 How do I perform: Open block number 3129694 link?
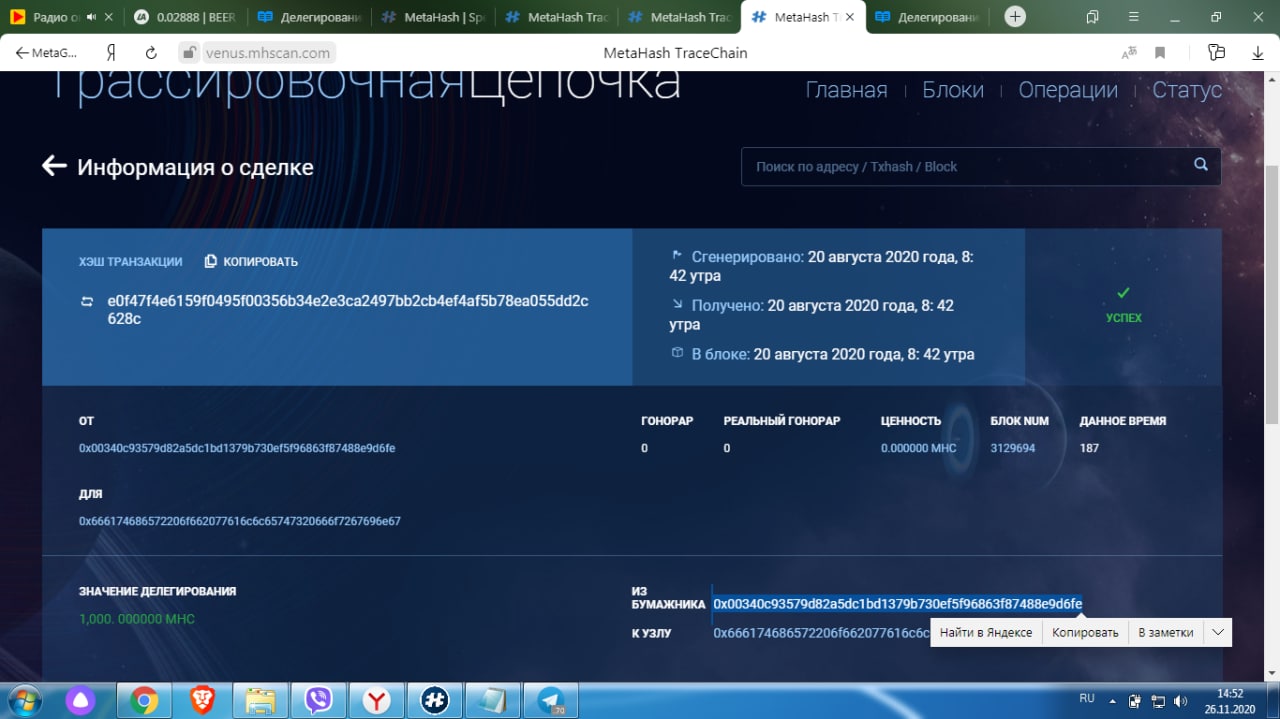tap(1013, 448)
